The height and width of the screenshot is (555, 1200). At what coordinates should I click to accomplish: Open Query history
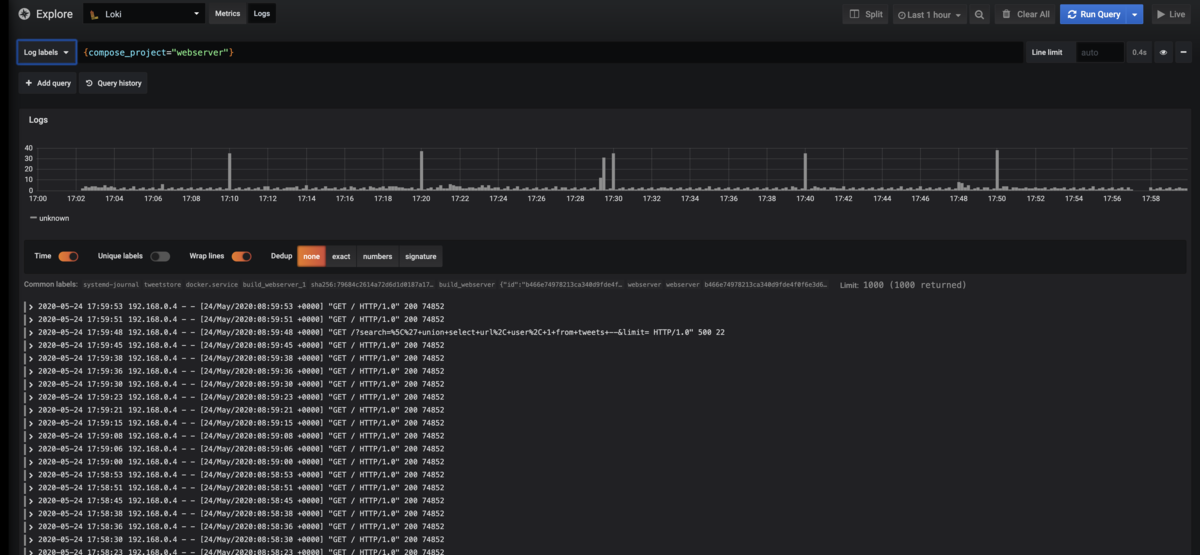pos(114,83)
